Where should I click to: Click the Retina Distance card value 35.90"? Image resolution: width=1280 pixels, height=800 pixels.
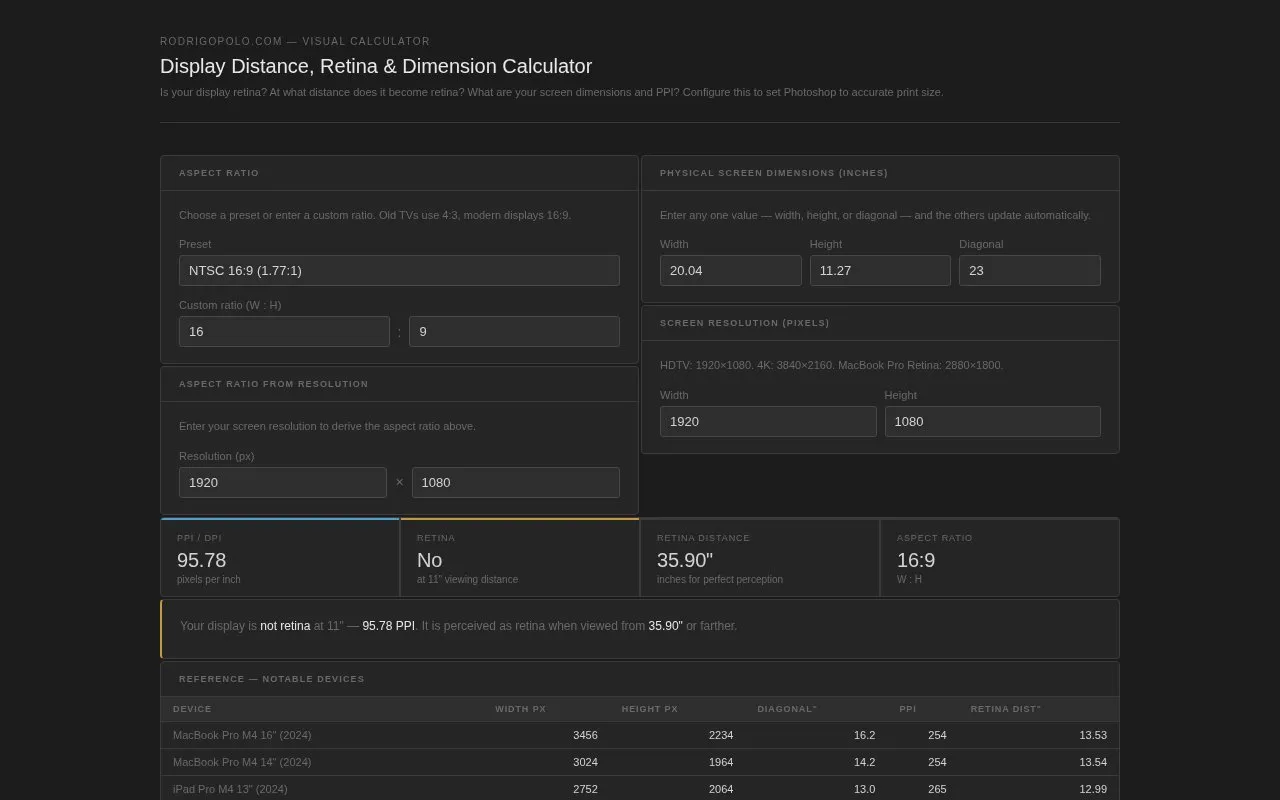(x=685, y=560)
